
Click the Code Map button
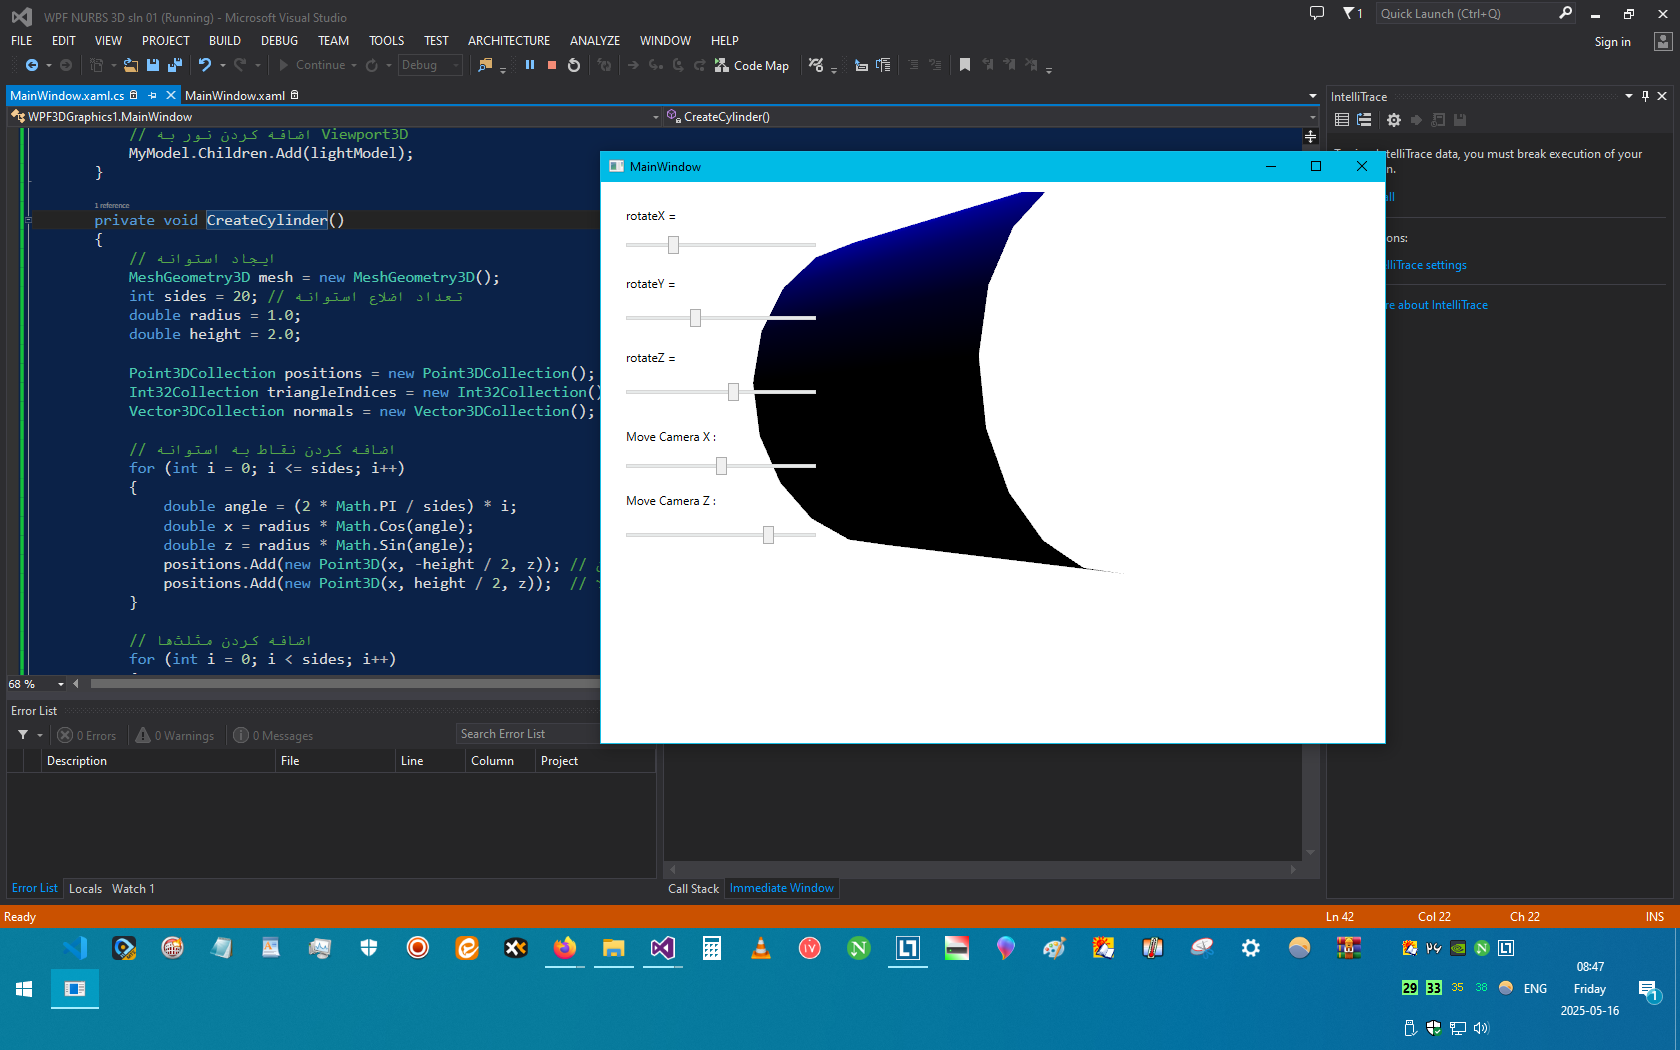[752, 65]
